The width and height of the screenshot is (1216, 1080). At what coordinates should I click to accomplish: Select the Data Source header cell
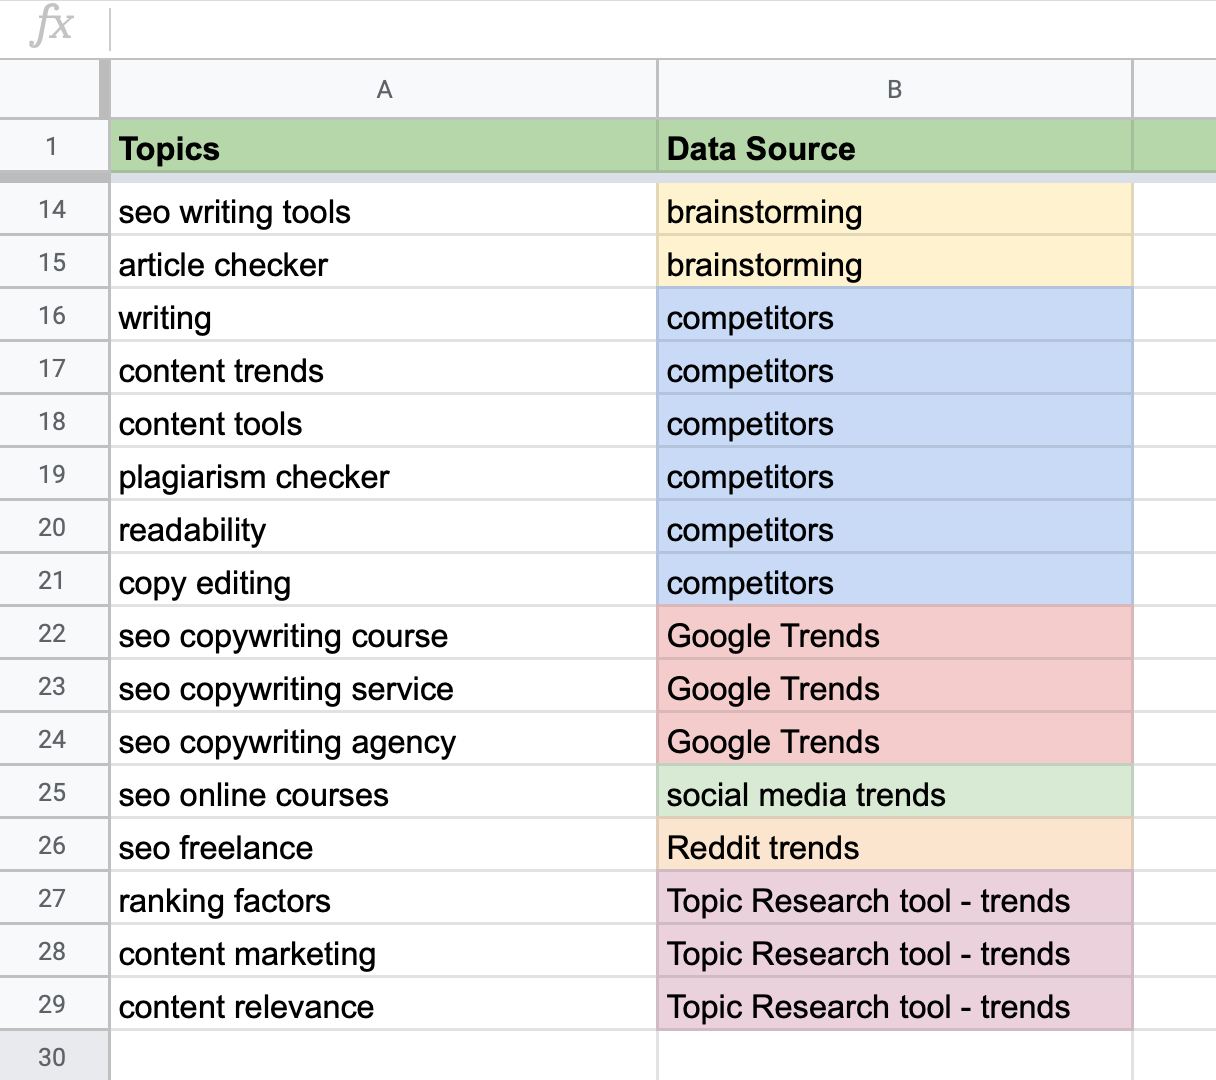[x=894, y=149]
